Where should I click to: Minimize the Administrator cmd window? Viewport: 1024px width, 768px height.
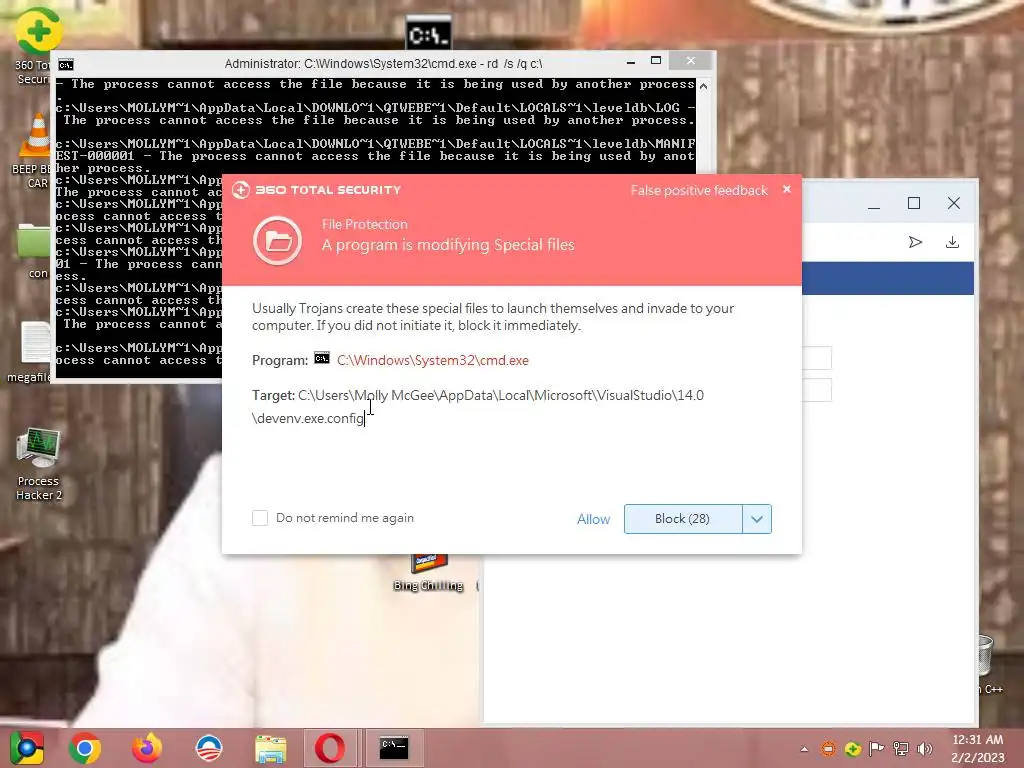point(630,63)
